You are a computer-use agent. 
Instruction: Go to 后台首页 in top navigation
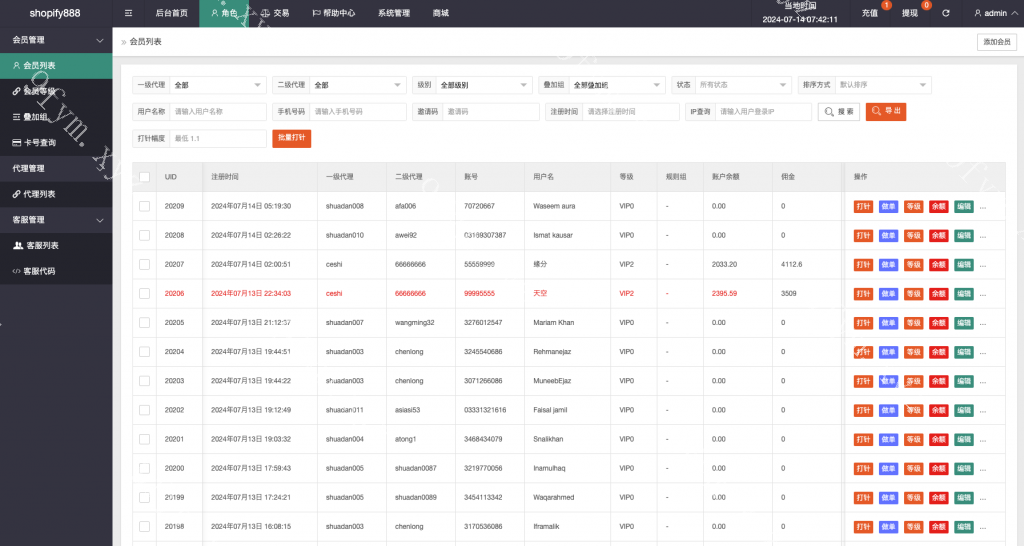click(x=172, y=13)
